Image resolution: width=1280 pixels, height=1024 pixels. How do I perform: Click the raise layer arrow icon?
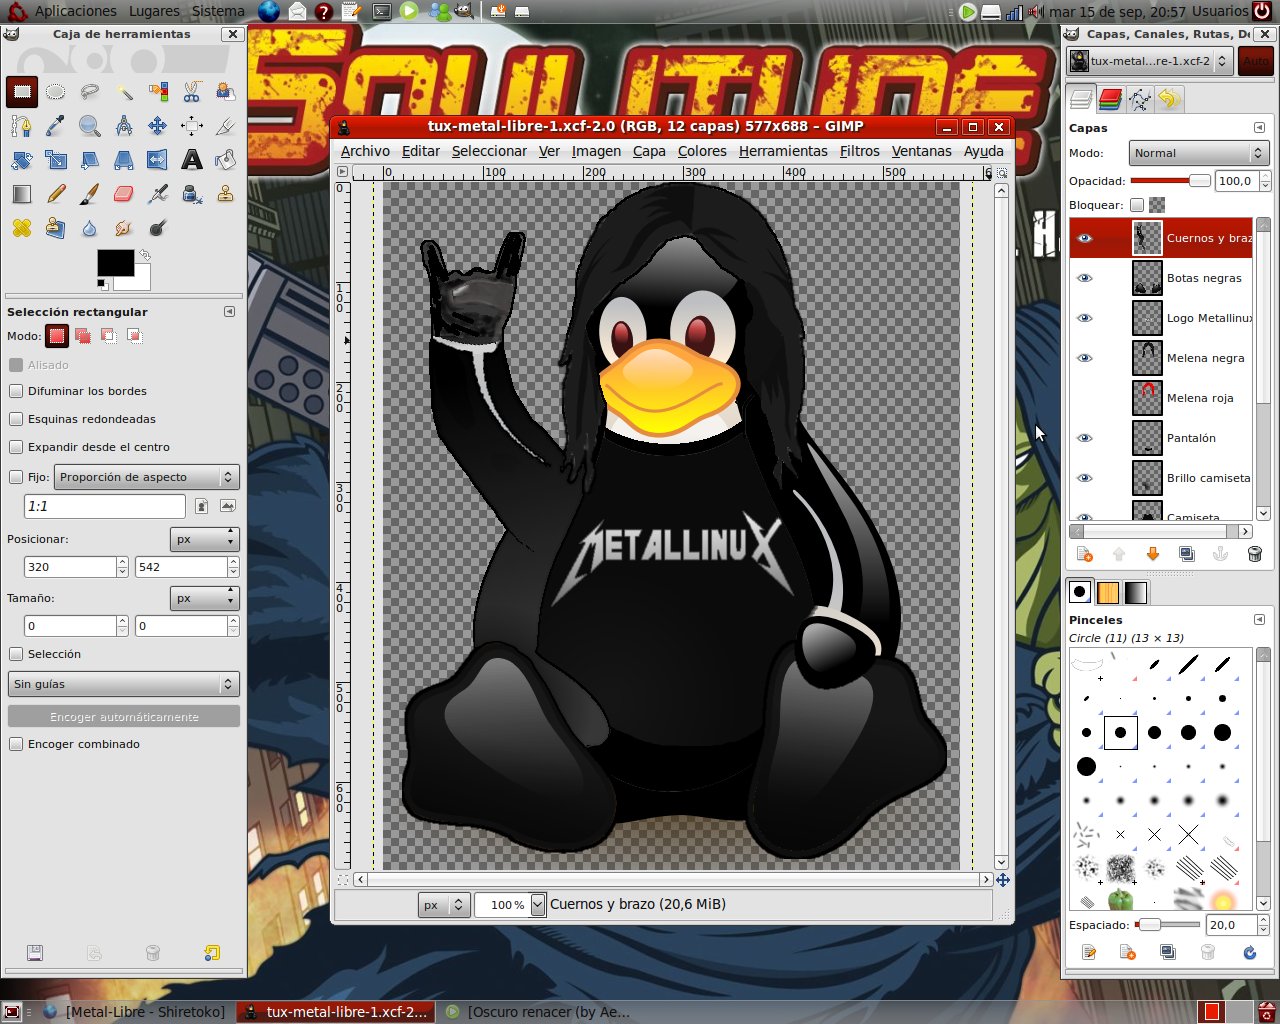[x=1119, y=554]
